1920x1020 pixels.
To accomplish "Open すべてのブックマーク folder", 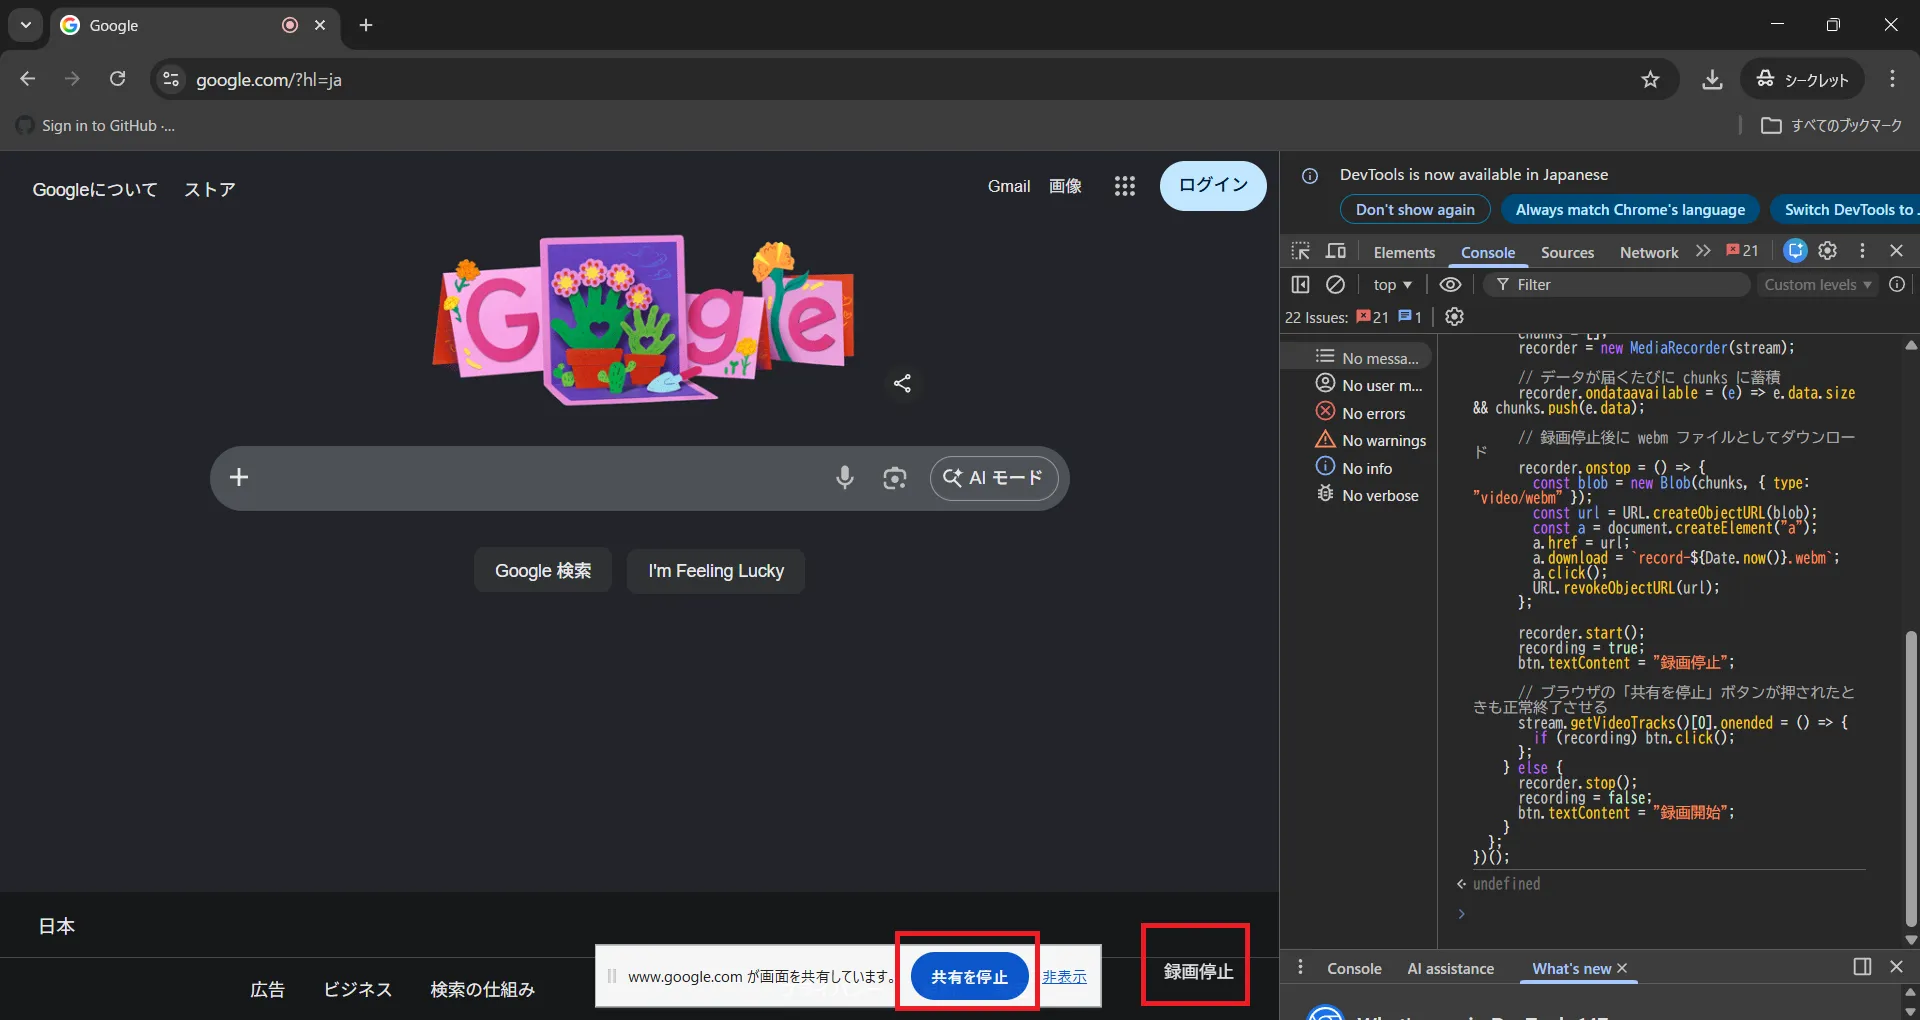I will (x=1832, y=126).
